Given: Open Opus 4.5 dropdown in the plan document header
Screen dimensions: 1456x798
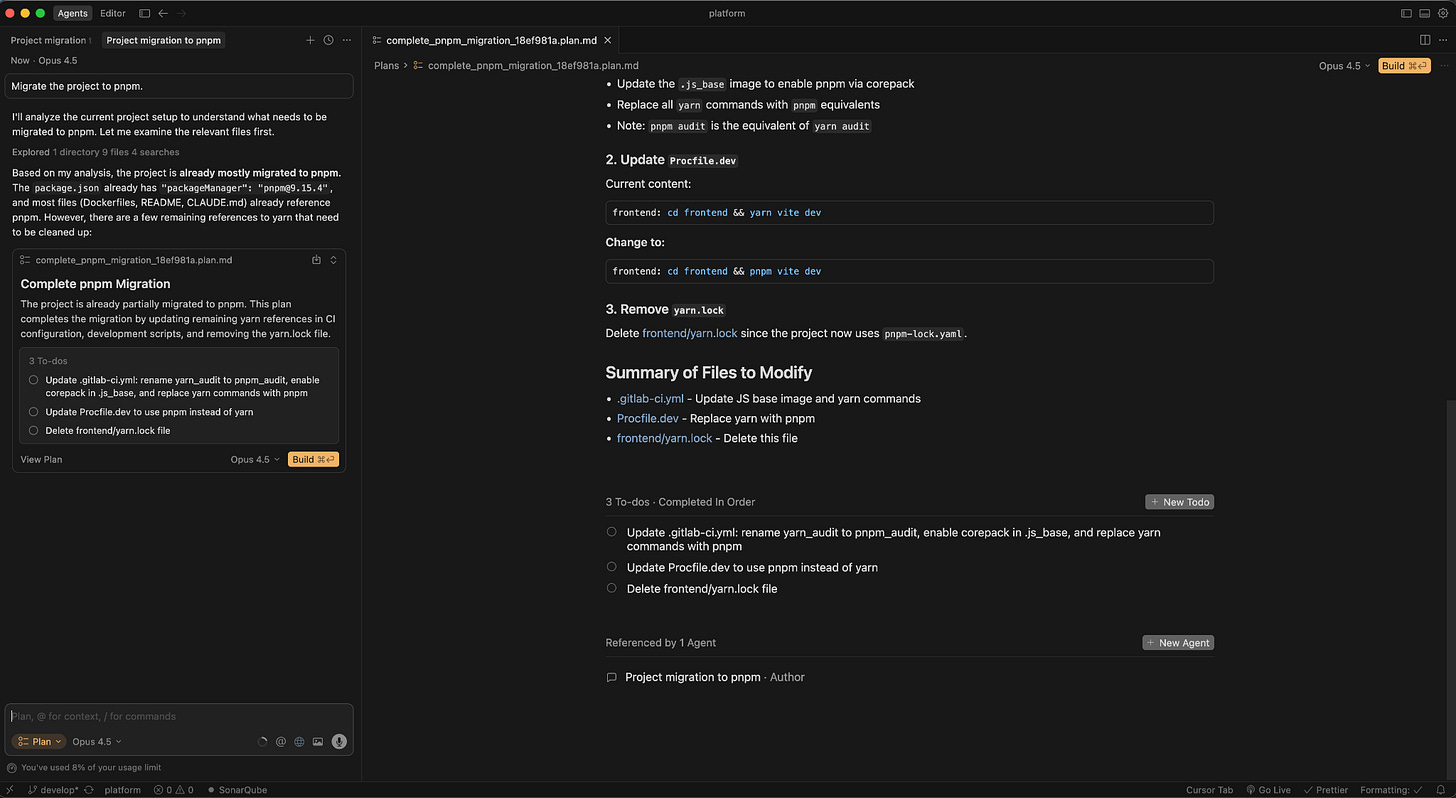Looking at the screenshot, I should (x=1345, y=66).
